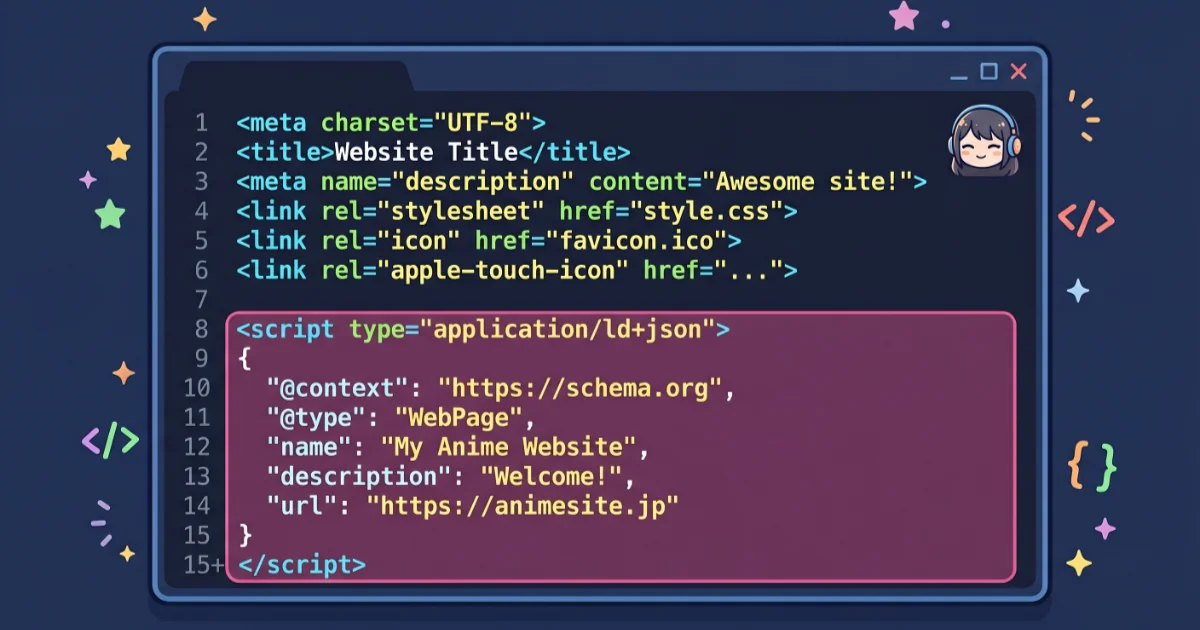Screen dimensions: 1200x630
Task: Close the code editor window
Action: pos(1019,71)
